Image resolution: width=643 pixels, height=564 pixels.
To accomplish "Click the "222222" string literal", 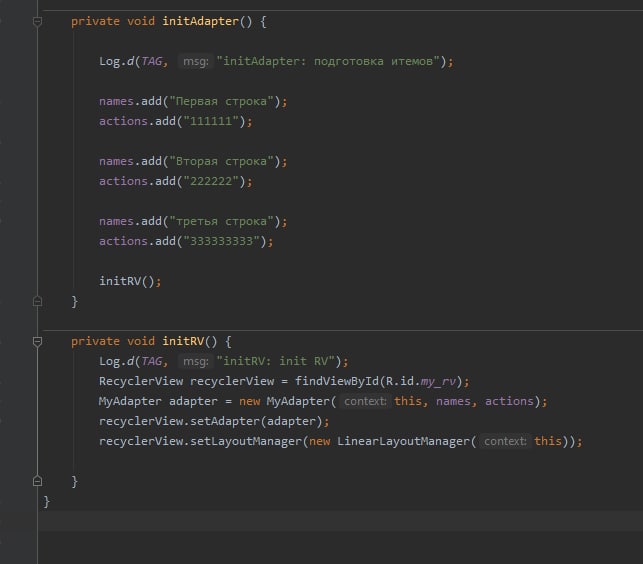I will click(x=211, y=181).
